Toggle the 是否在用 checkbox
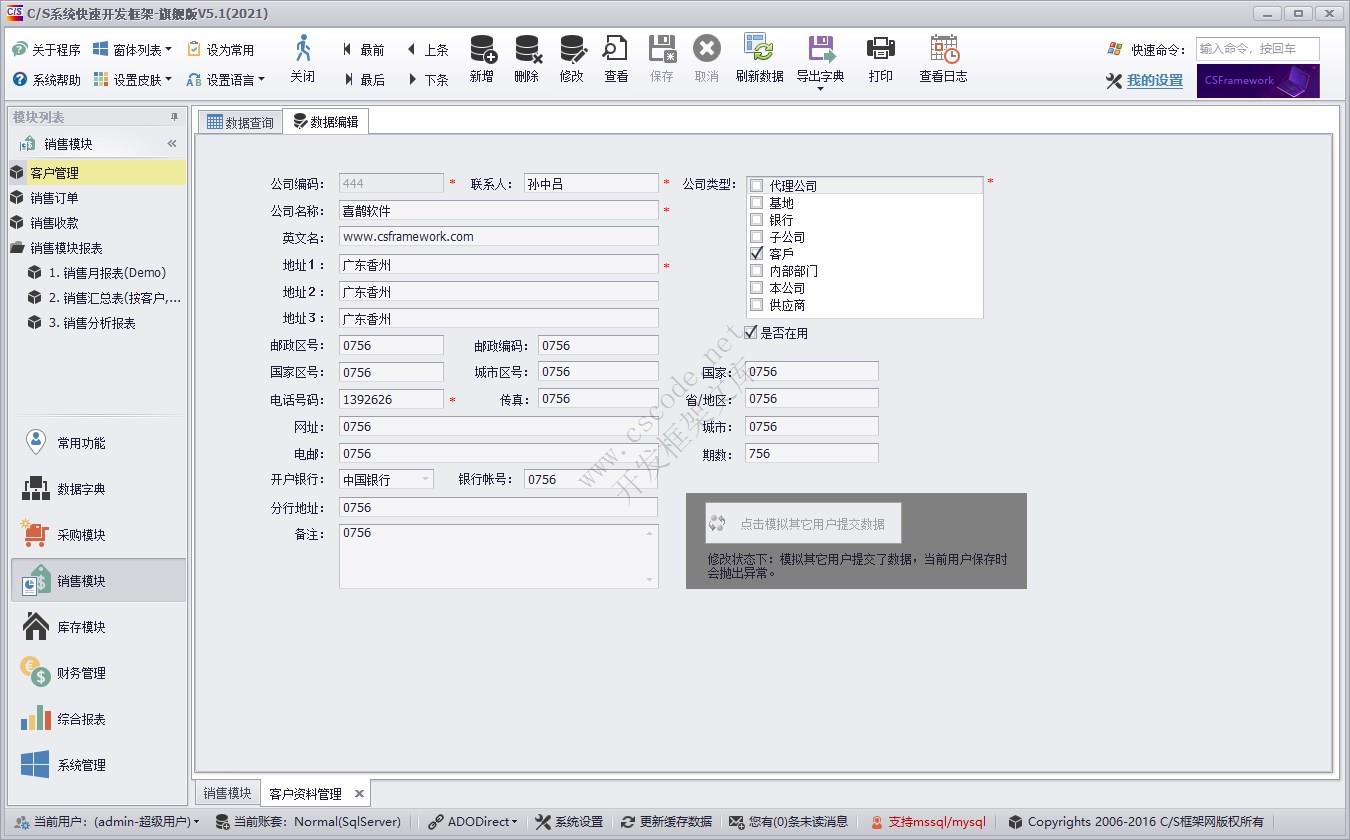 (750, 332)
